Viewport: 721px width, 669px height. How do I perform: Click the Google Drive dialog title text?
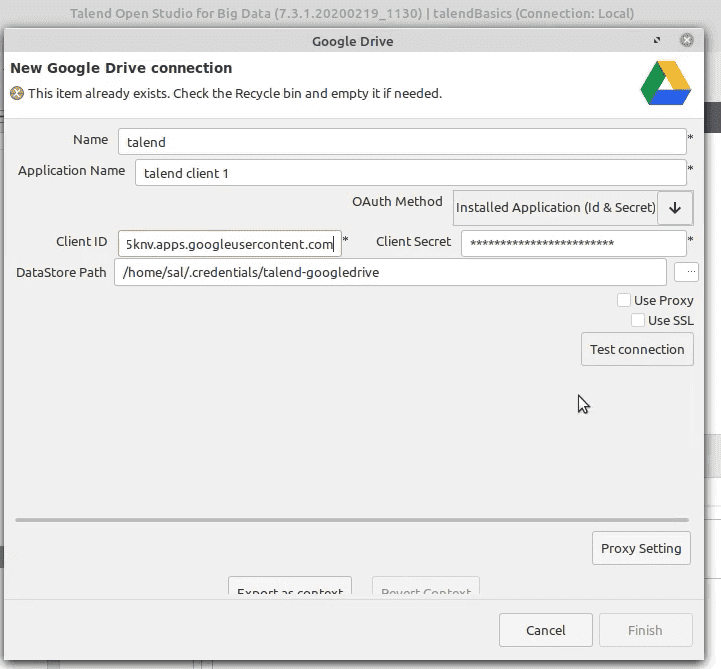[x=353, y=41]
